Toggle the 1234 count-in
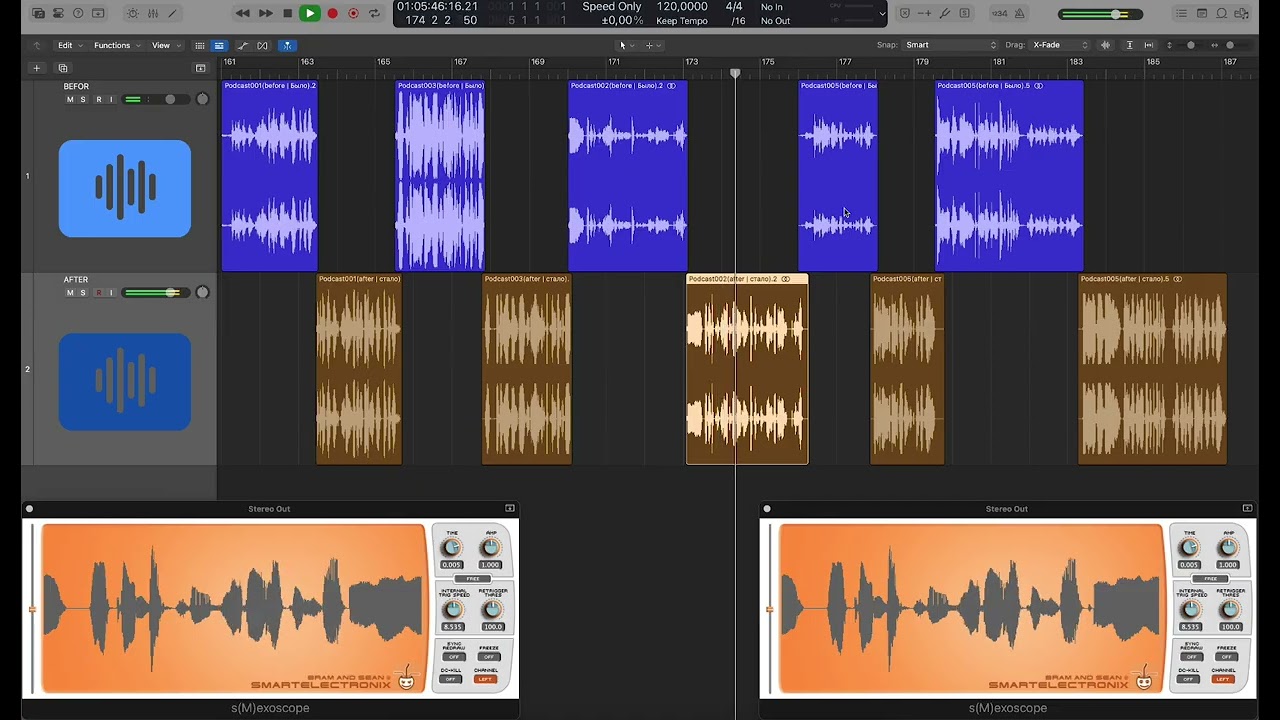This screenshot has width=1280, height=720. pos(999,14)
